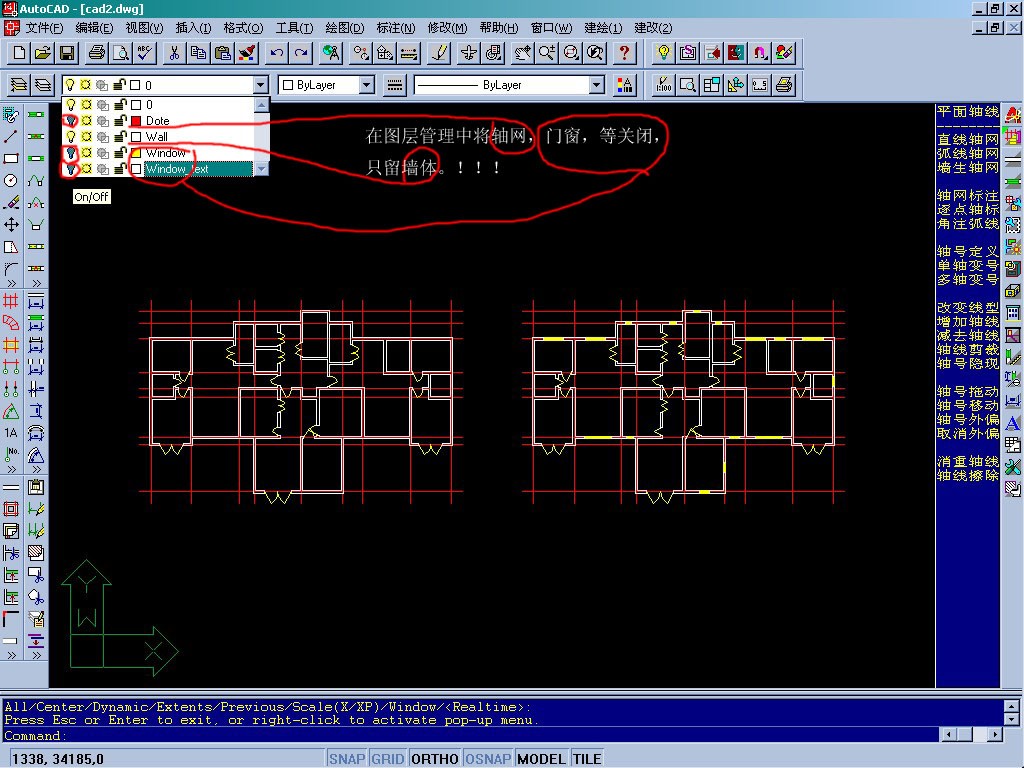1024x768 pixels.
Task: Click the Cut scissors icon
Action: point(174,53)
